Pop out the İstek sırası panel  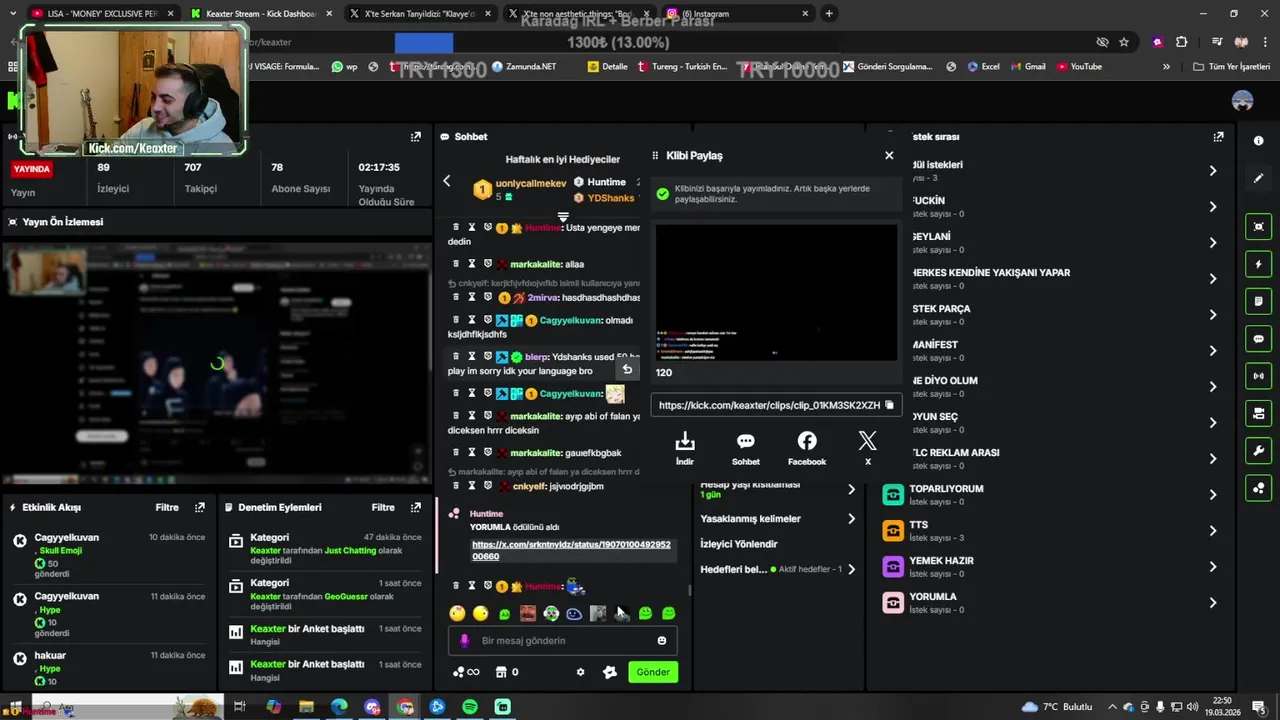tap(1218, 137)
